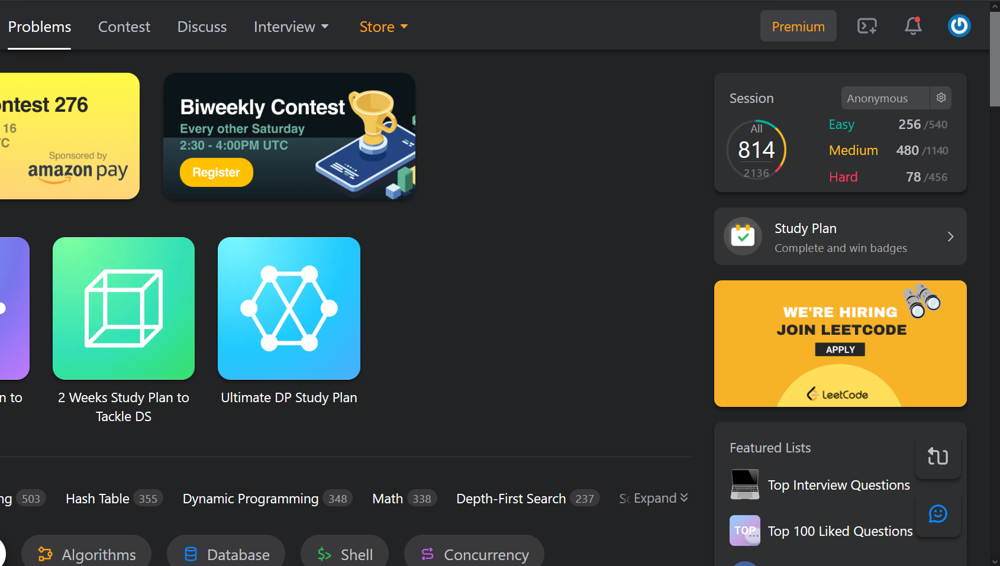Open Top 100 Liked Questions list
1000x566 pixels.
pos(840,531)
